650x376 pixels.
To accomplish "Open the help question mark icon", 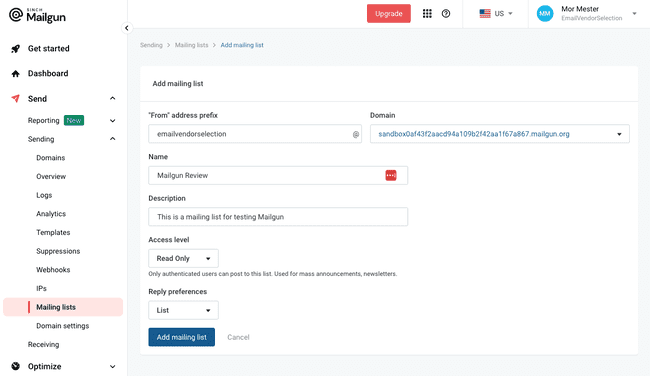I will coord(446,14).
